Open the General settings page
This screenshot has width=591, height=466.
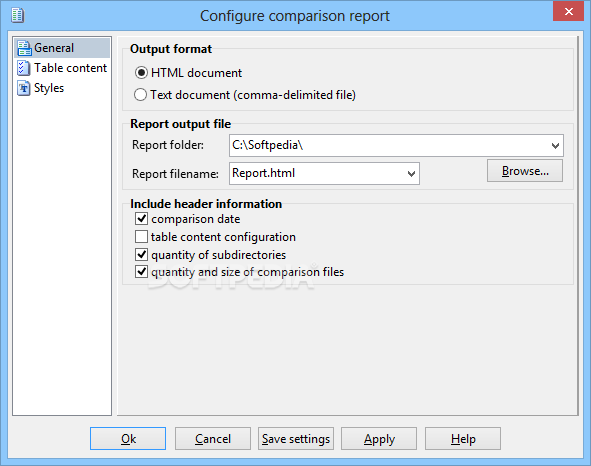(x=62, y=48)
